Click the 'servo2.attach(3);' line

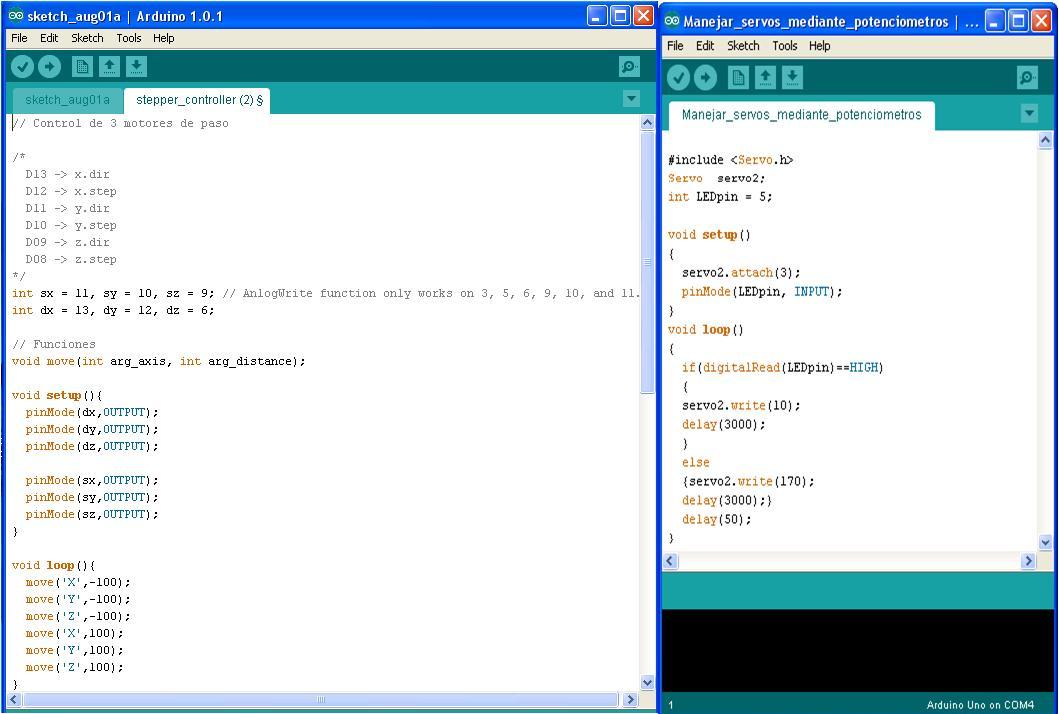tap(741, 272)
